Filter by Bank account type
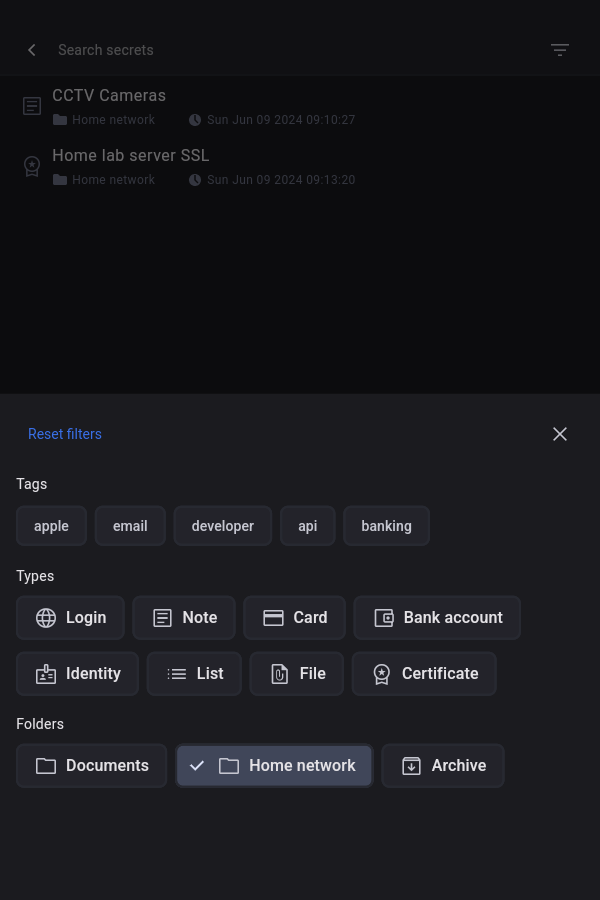The width and height of the screenshot is (600, 900). tap(437, 618)
